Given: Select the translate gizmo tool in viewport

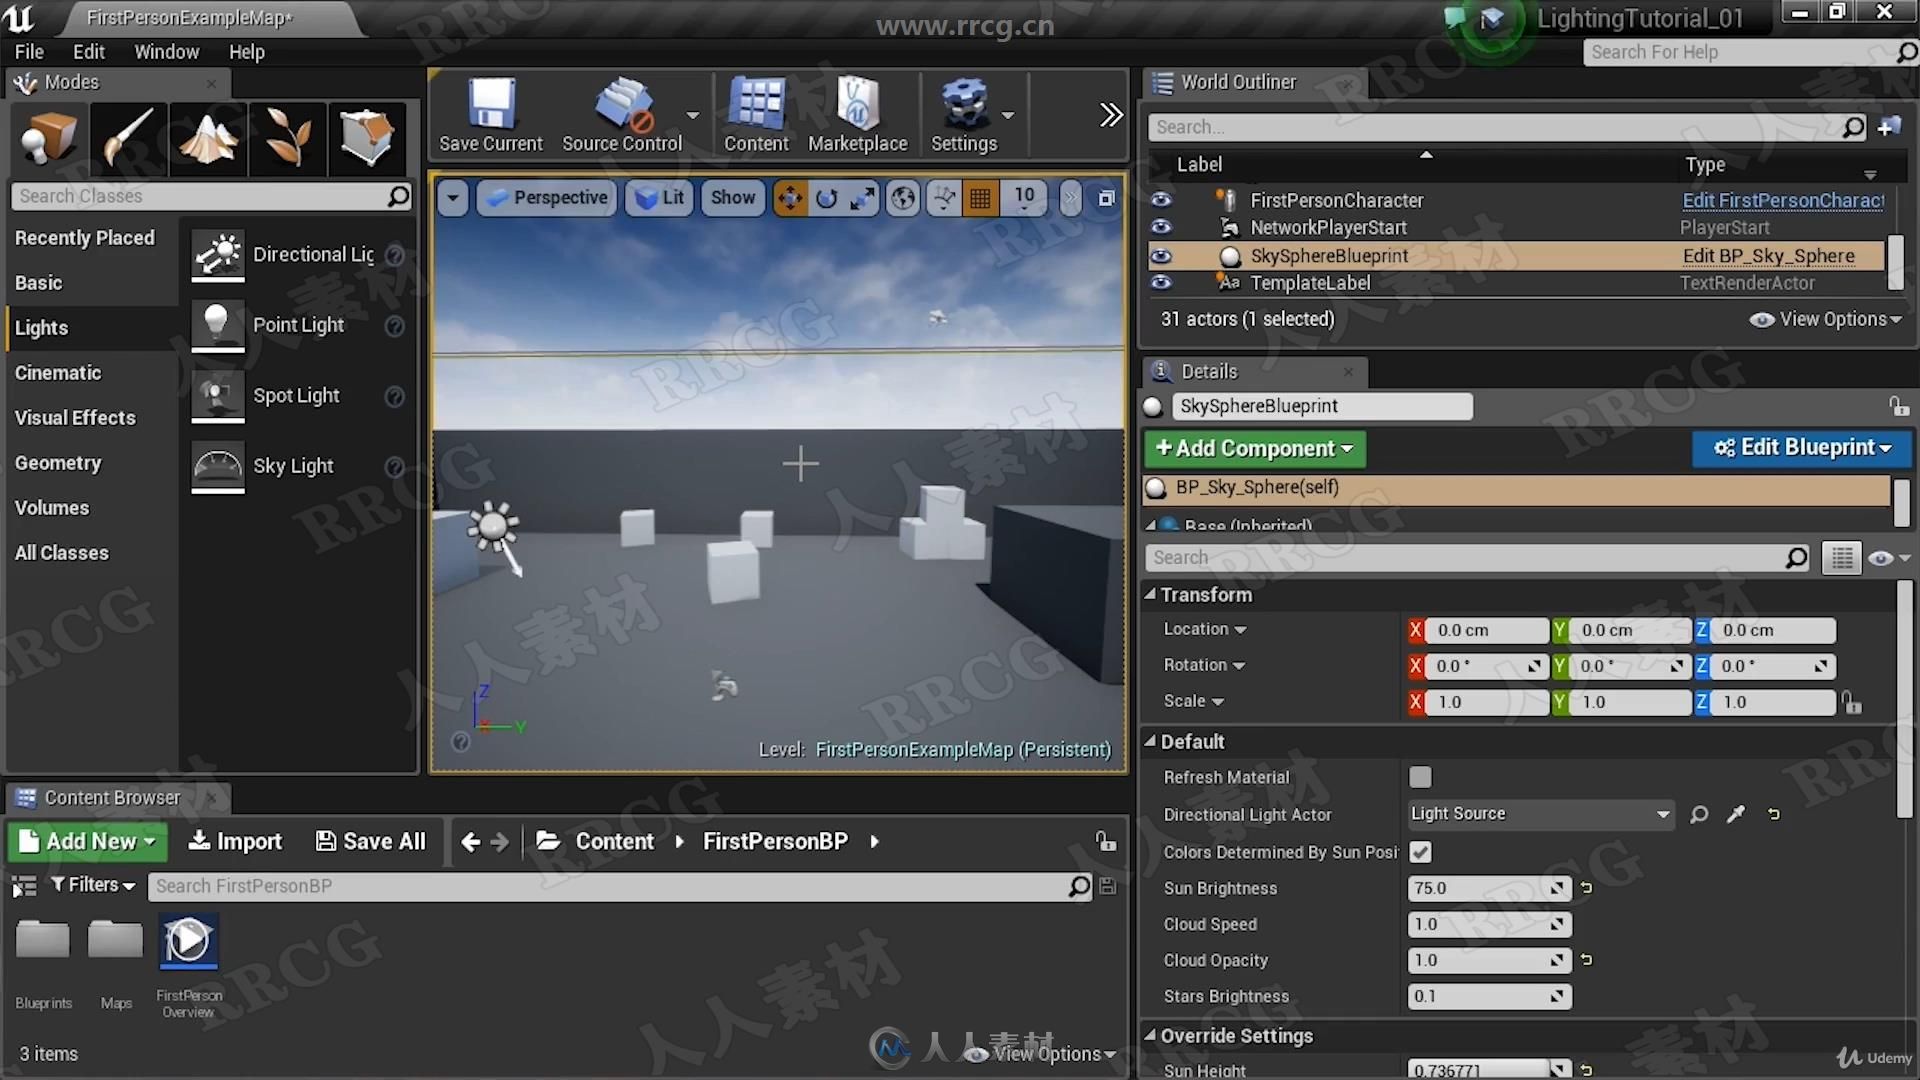Looking at the screenshot, I should pos(790,198).
